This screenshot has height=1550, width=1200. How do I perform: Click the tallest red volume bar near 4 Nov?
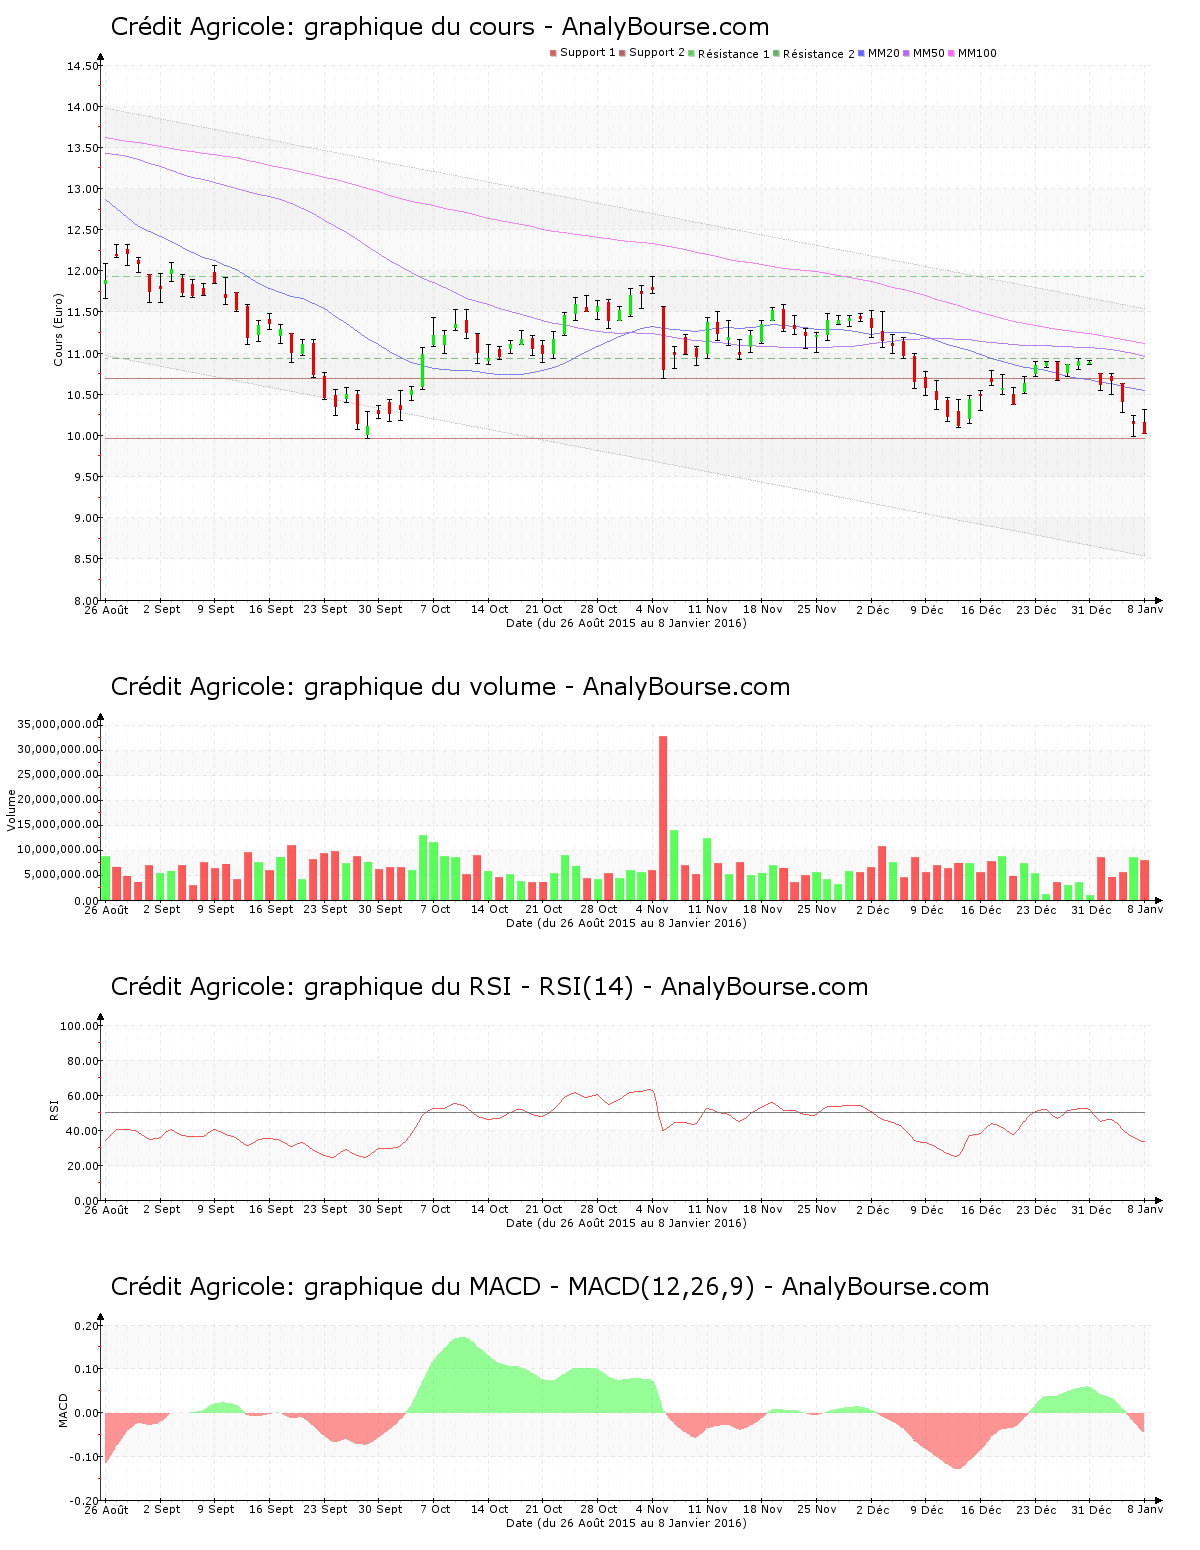click(x=663, y=816)
